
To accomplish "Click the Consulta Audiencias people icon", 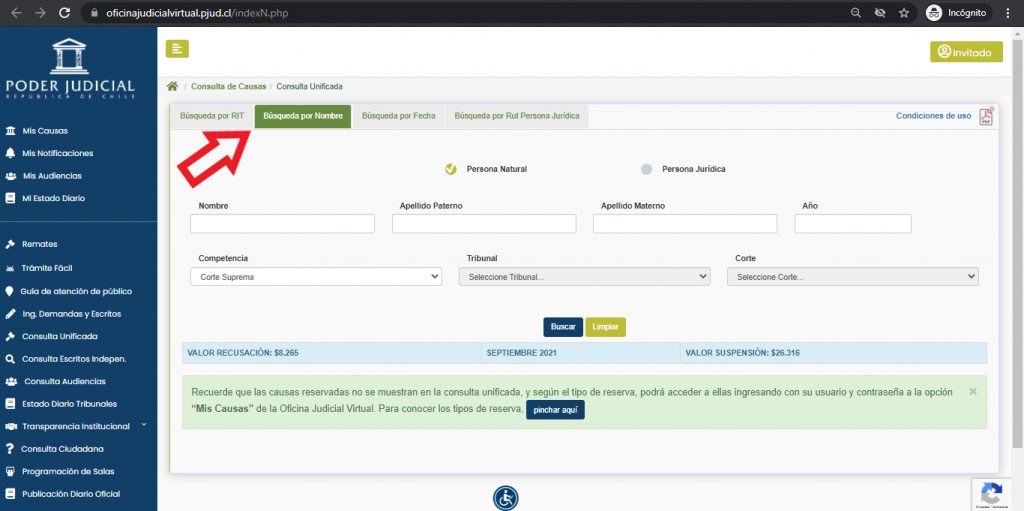I will [11, 381].
